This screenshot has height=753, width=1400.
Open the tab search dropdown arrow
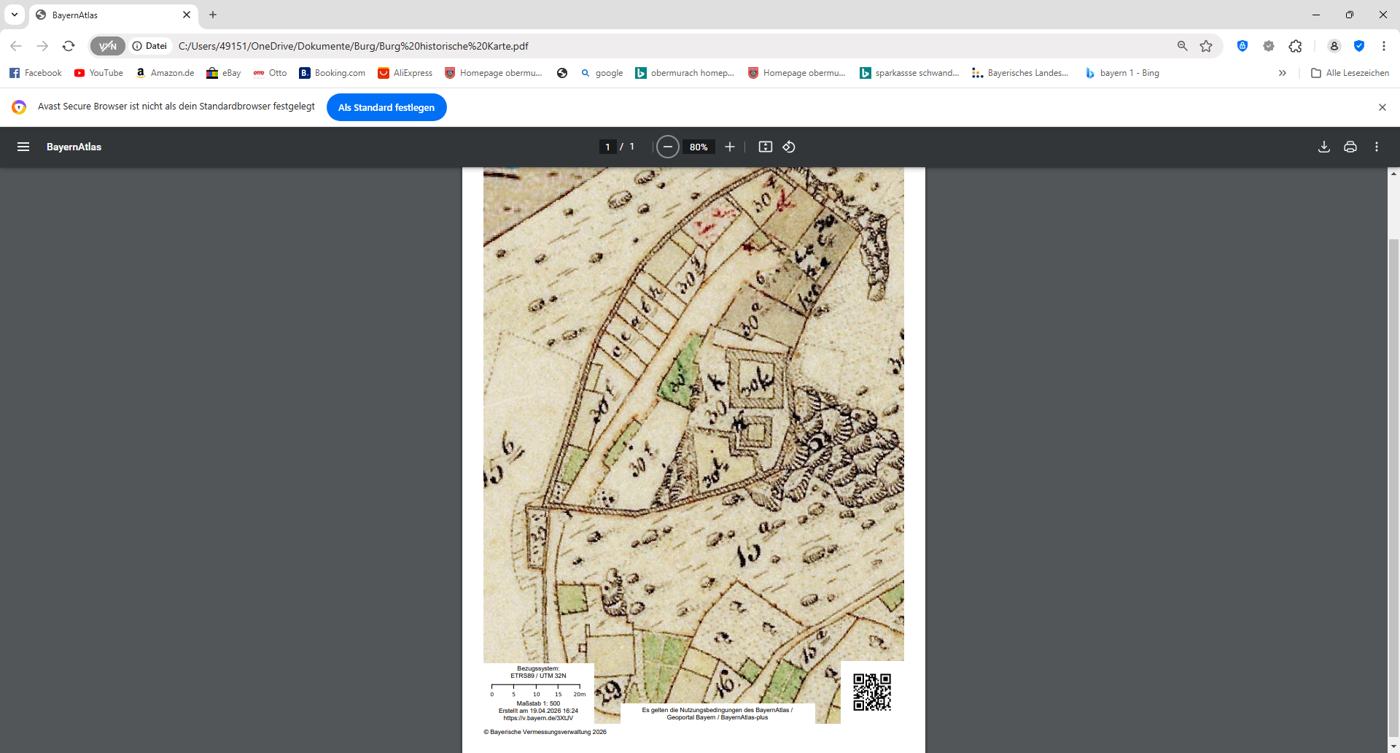(x=14, y=15)
